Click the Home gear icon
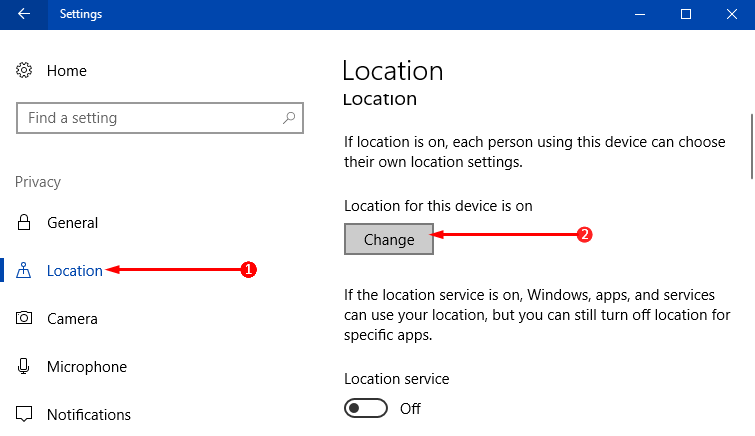 24,70
